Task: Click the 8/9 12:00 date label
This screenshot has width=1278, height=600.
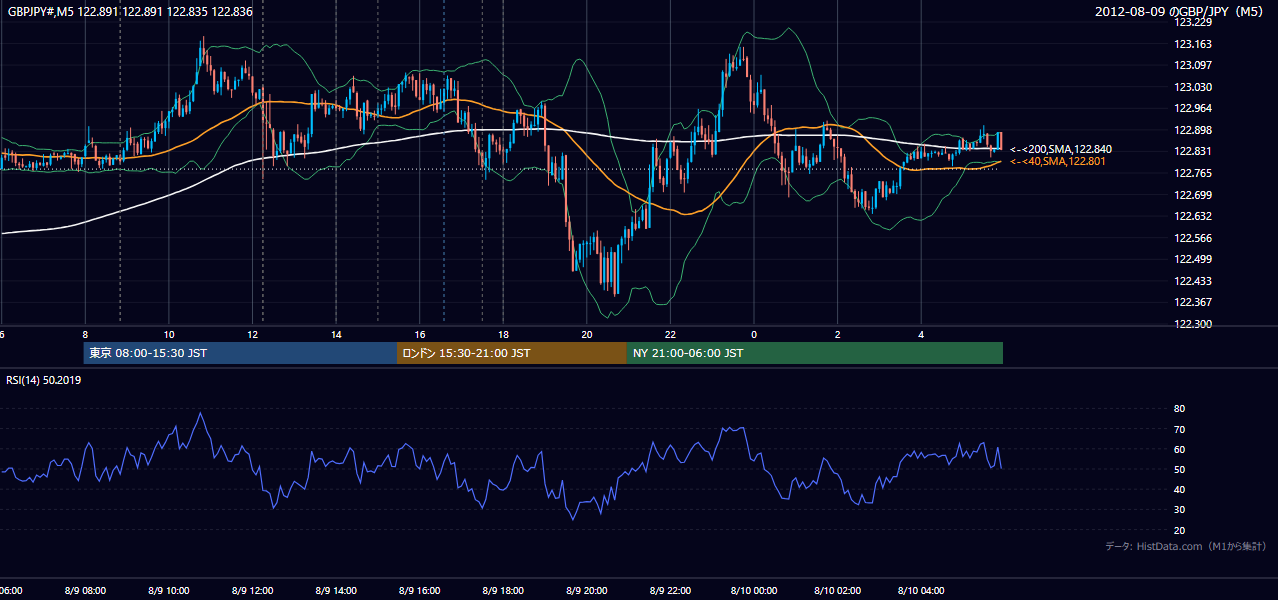Action: pyautogui.click(x=253, y=591)
